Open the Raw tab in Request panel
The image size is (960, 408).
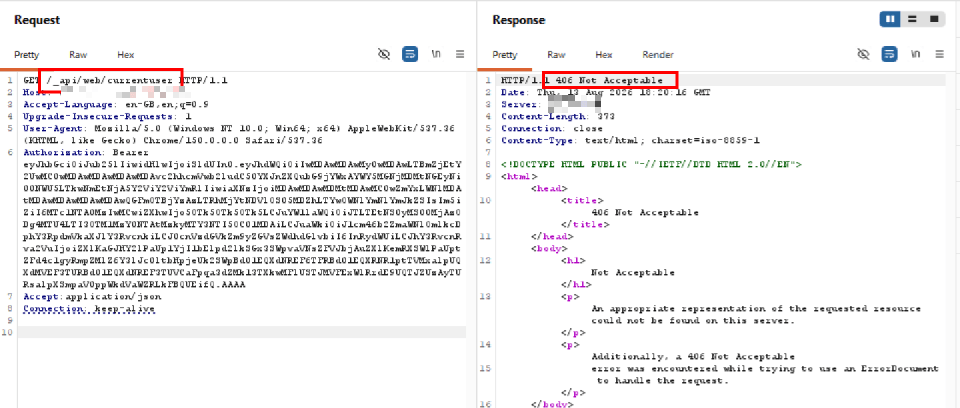[x=78, y=55]
